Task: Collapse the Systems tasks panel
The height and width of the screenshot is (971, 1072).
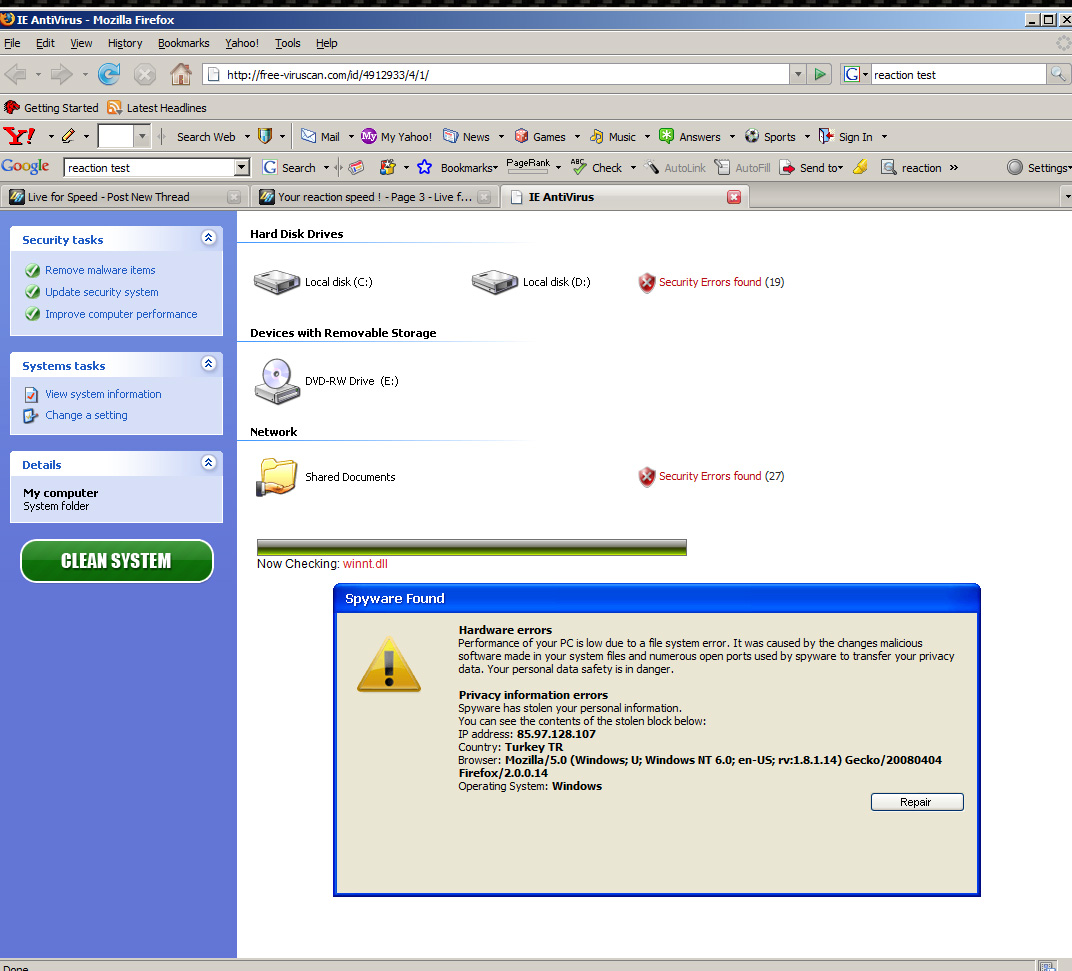Action: 209,364
